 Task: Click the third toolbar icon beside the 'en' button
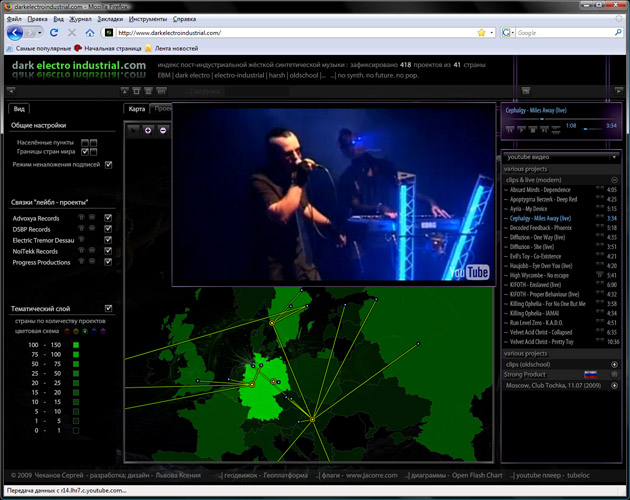(x=148, y=91)
